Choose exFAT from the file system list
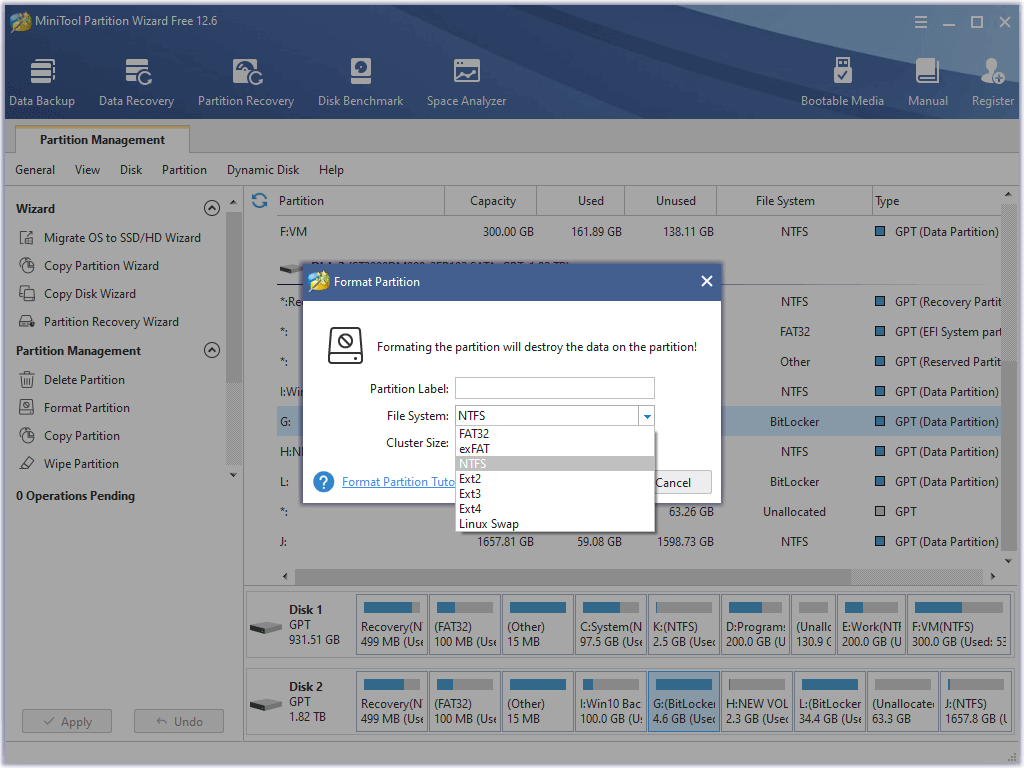This screenshot has width=1024, height=768. 473,449
